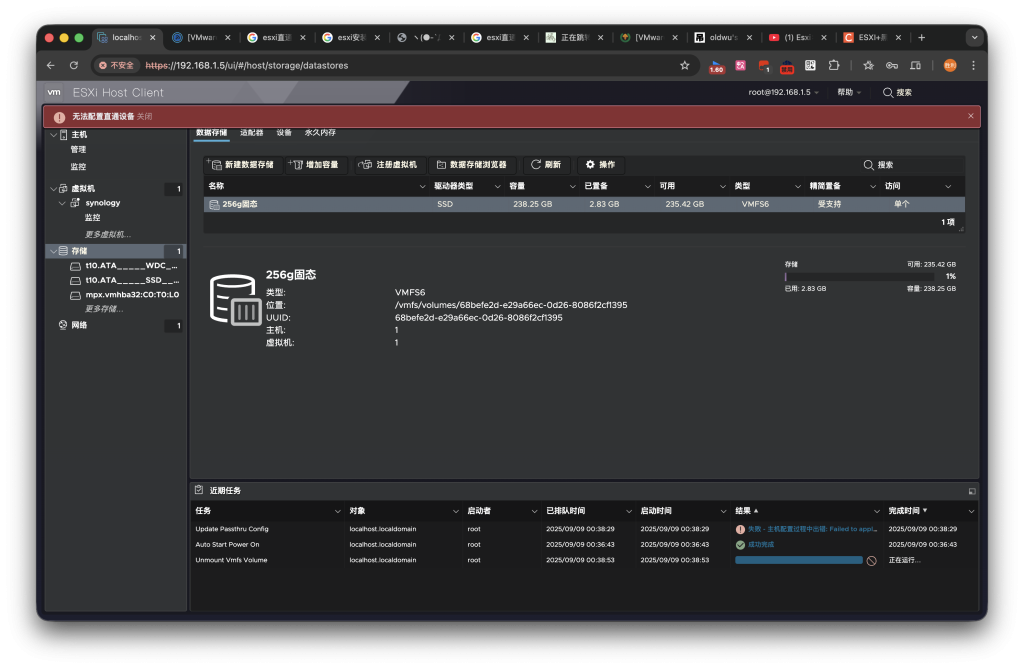Click the 增加容量 (Increase capacity) button
This screenshot has height=669, width=1024.
point(315,165)
